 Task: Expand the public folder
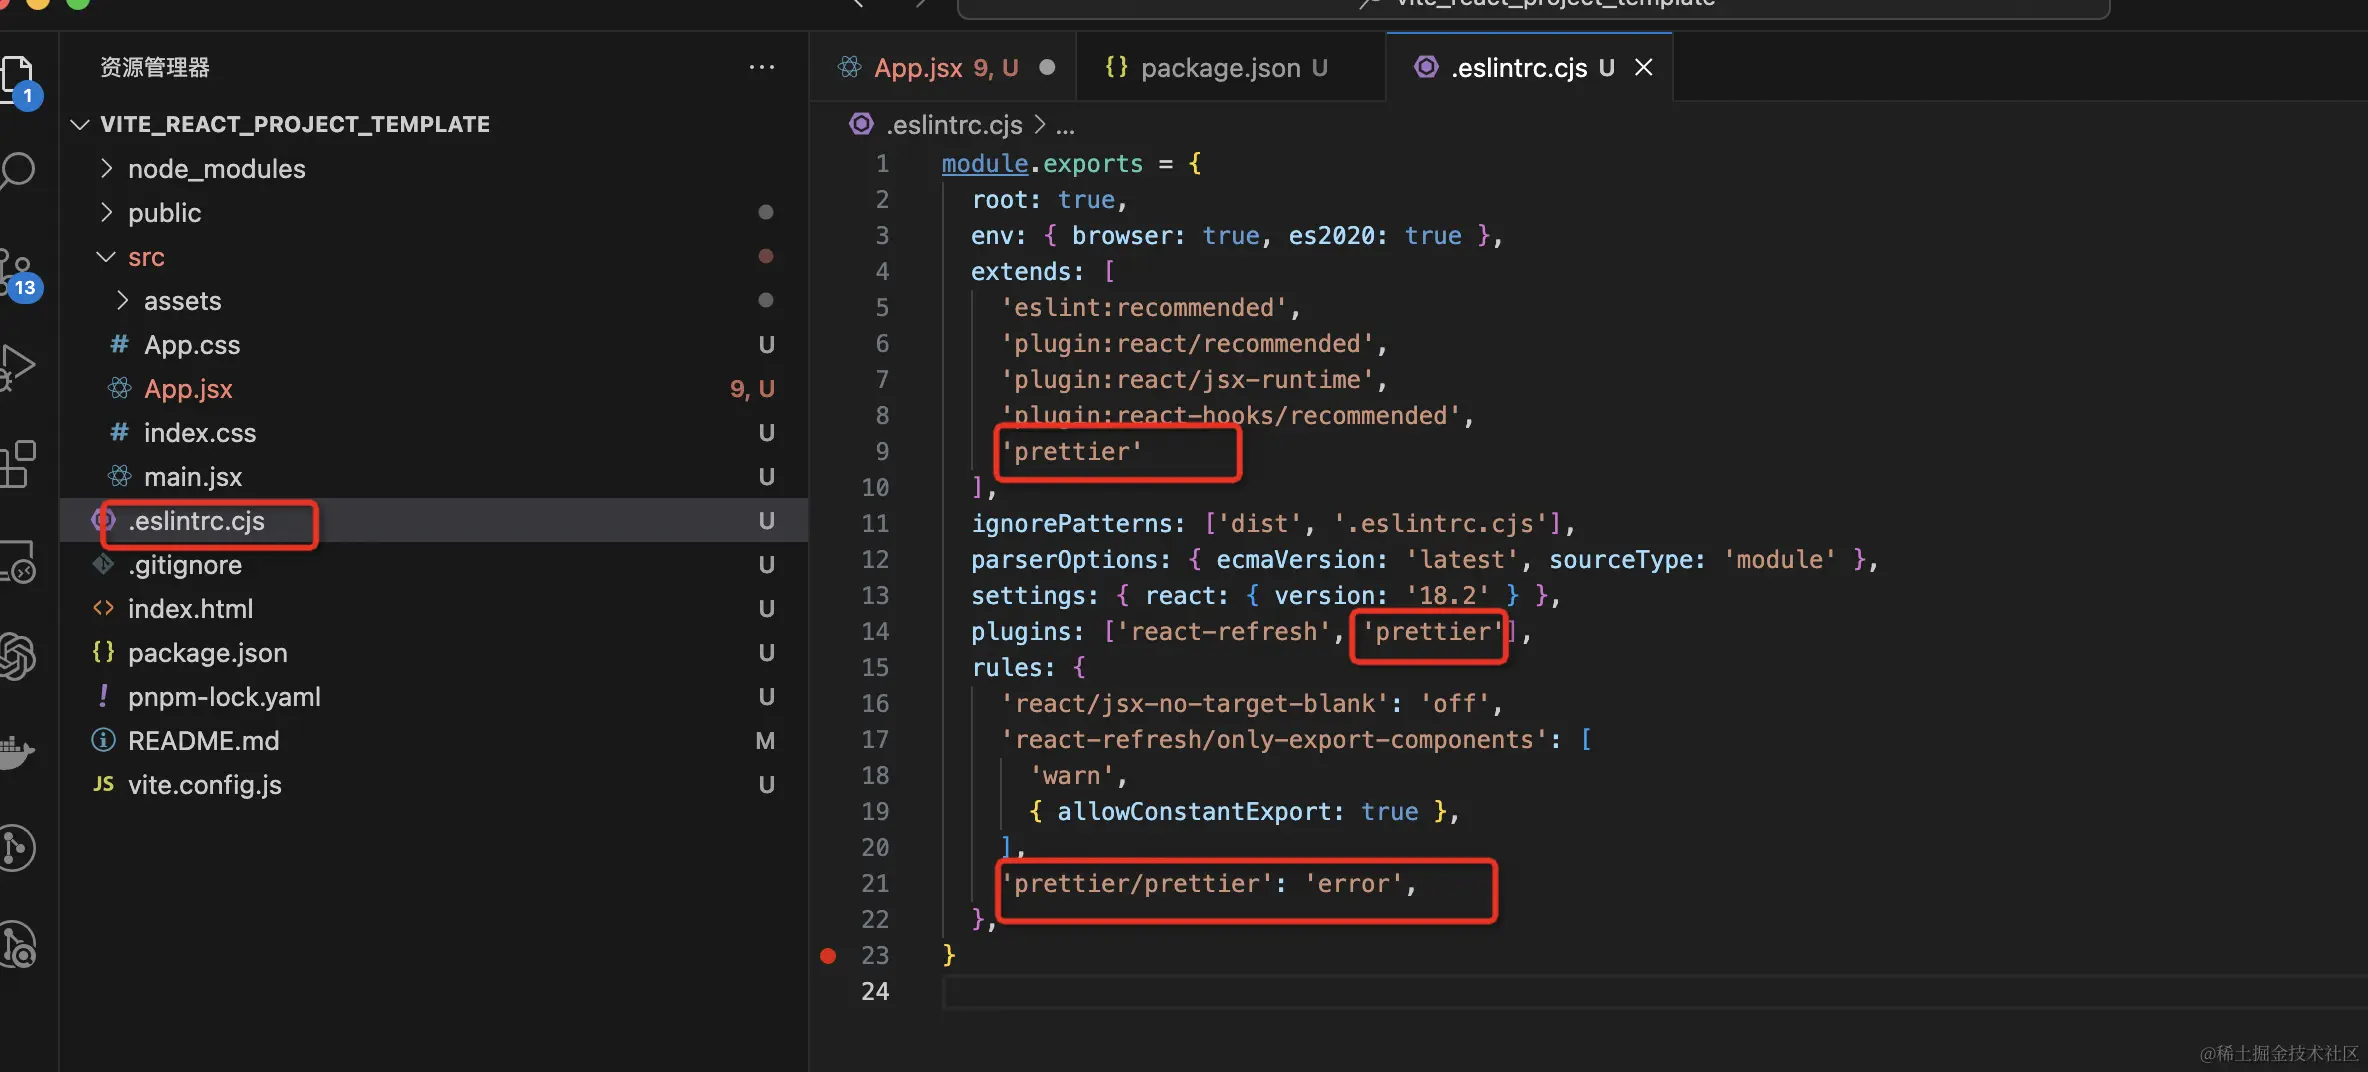(106, 212)
